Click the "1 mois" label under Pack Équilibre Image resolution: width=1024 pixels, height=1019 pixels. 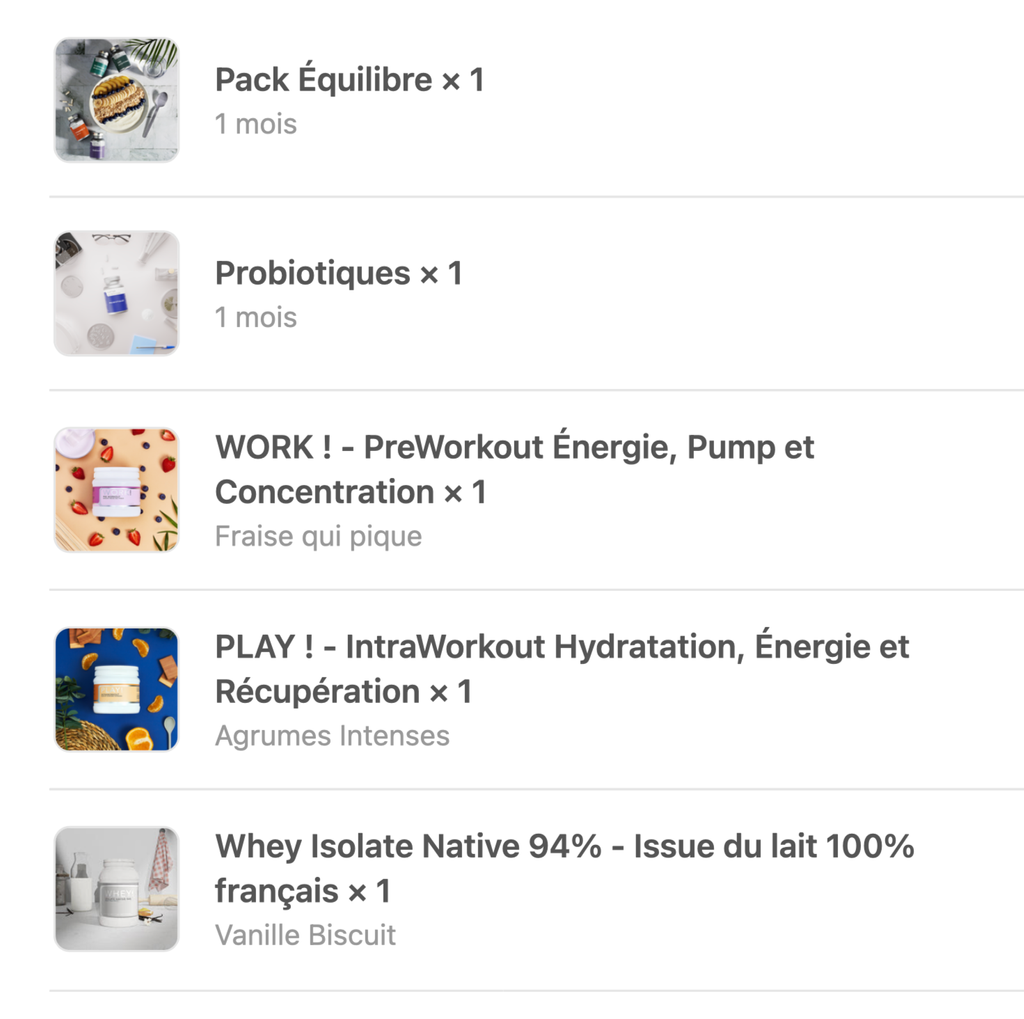point(256,125)
